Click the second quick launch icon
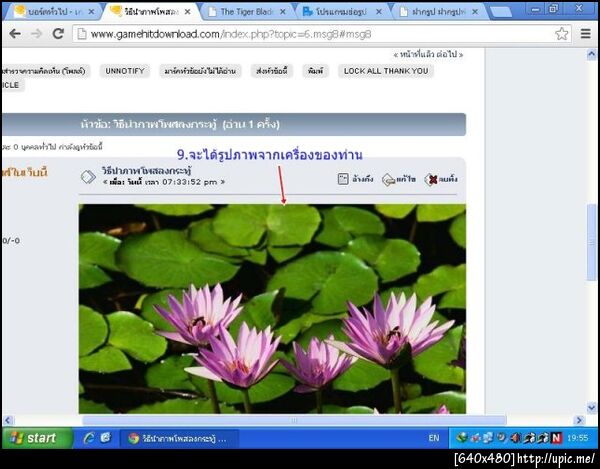Viewport: 600px width, 469px height. pyautogui.click(x=106, y=438)
